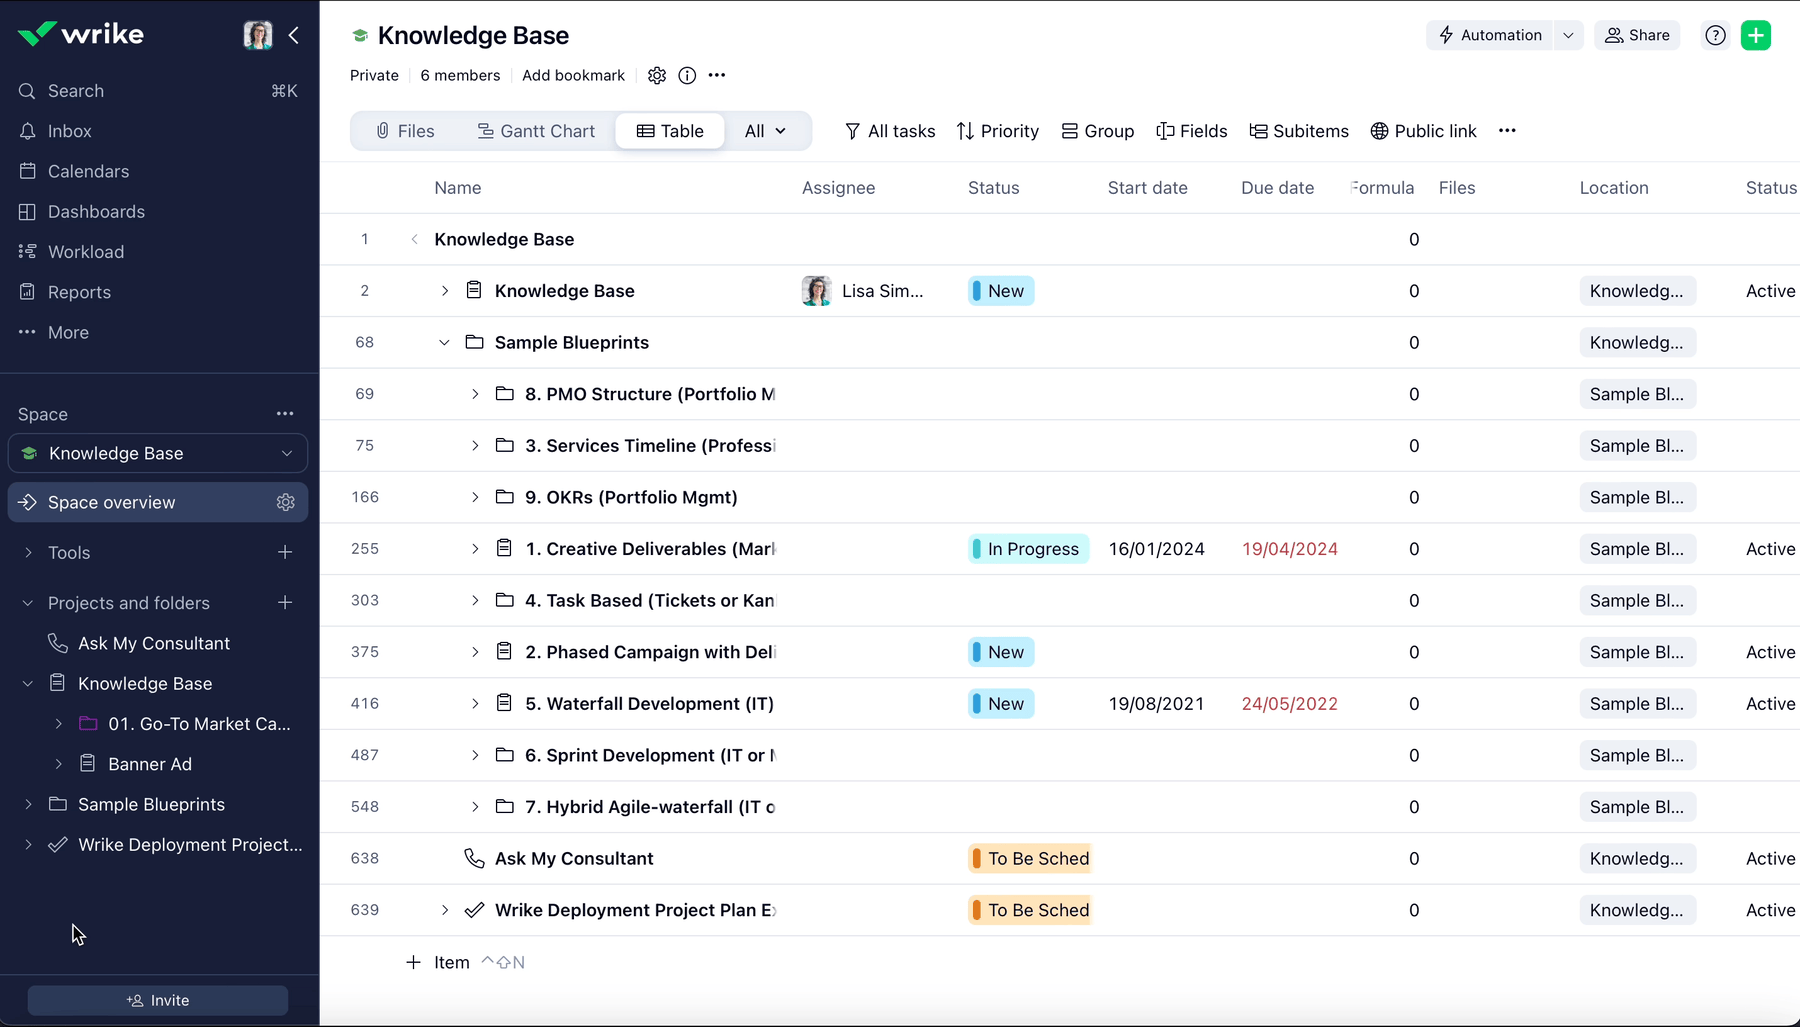Collapse the sidebar with the arrow icon
This screenshot has width=1800, height=1027.
294,35
